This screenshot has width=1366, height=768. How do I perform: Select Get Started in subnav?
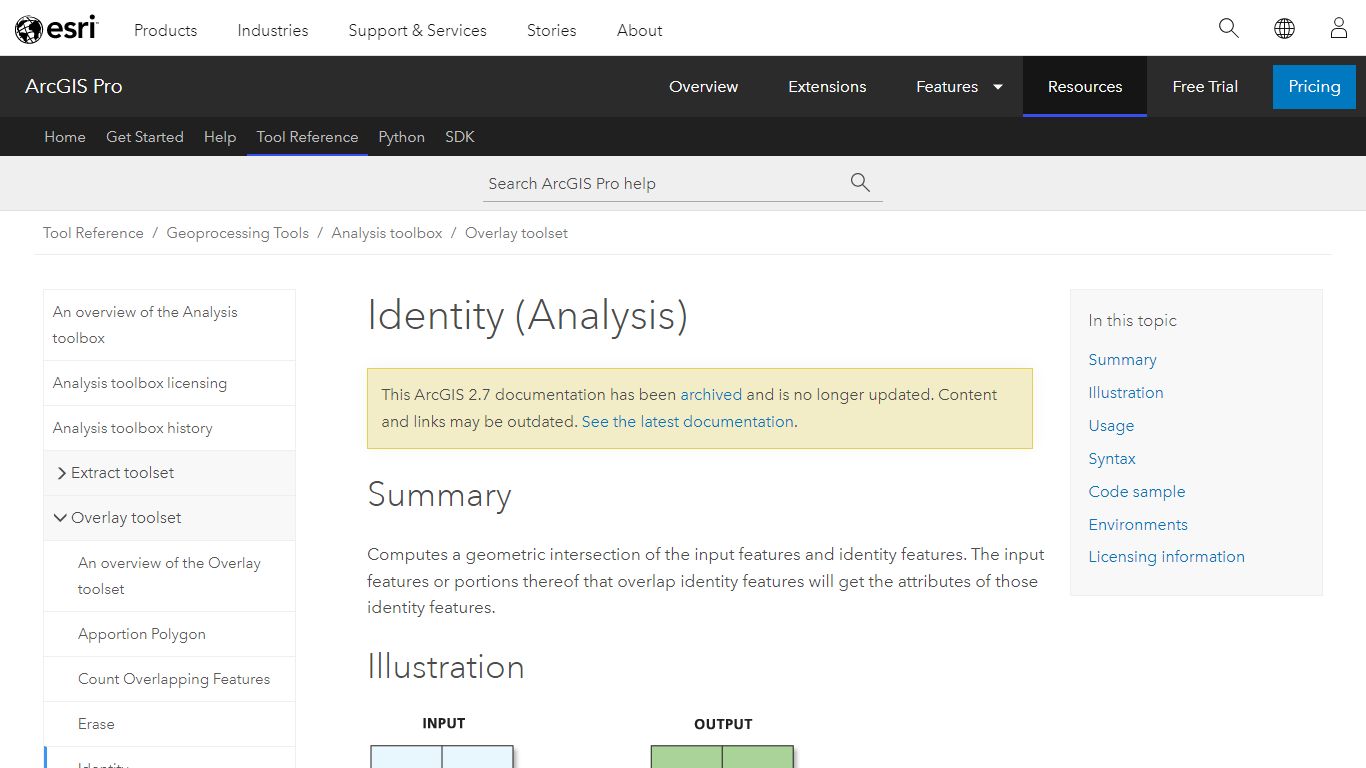tap(145, 137)
